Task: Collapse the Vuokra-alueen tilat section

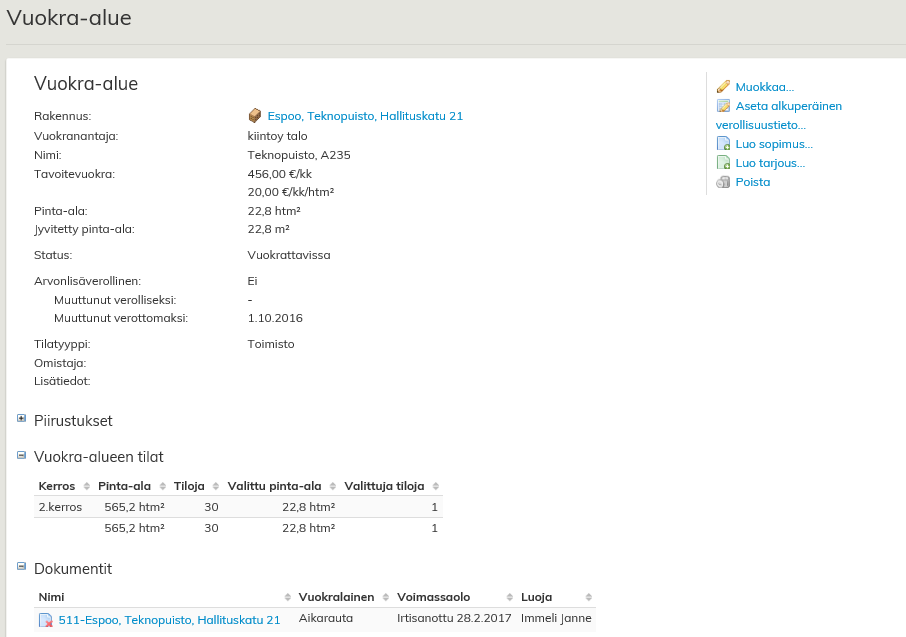Action: pos(22,454)
